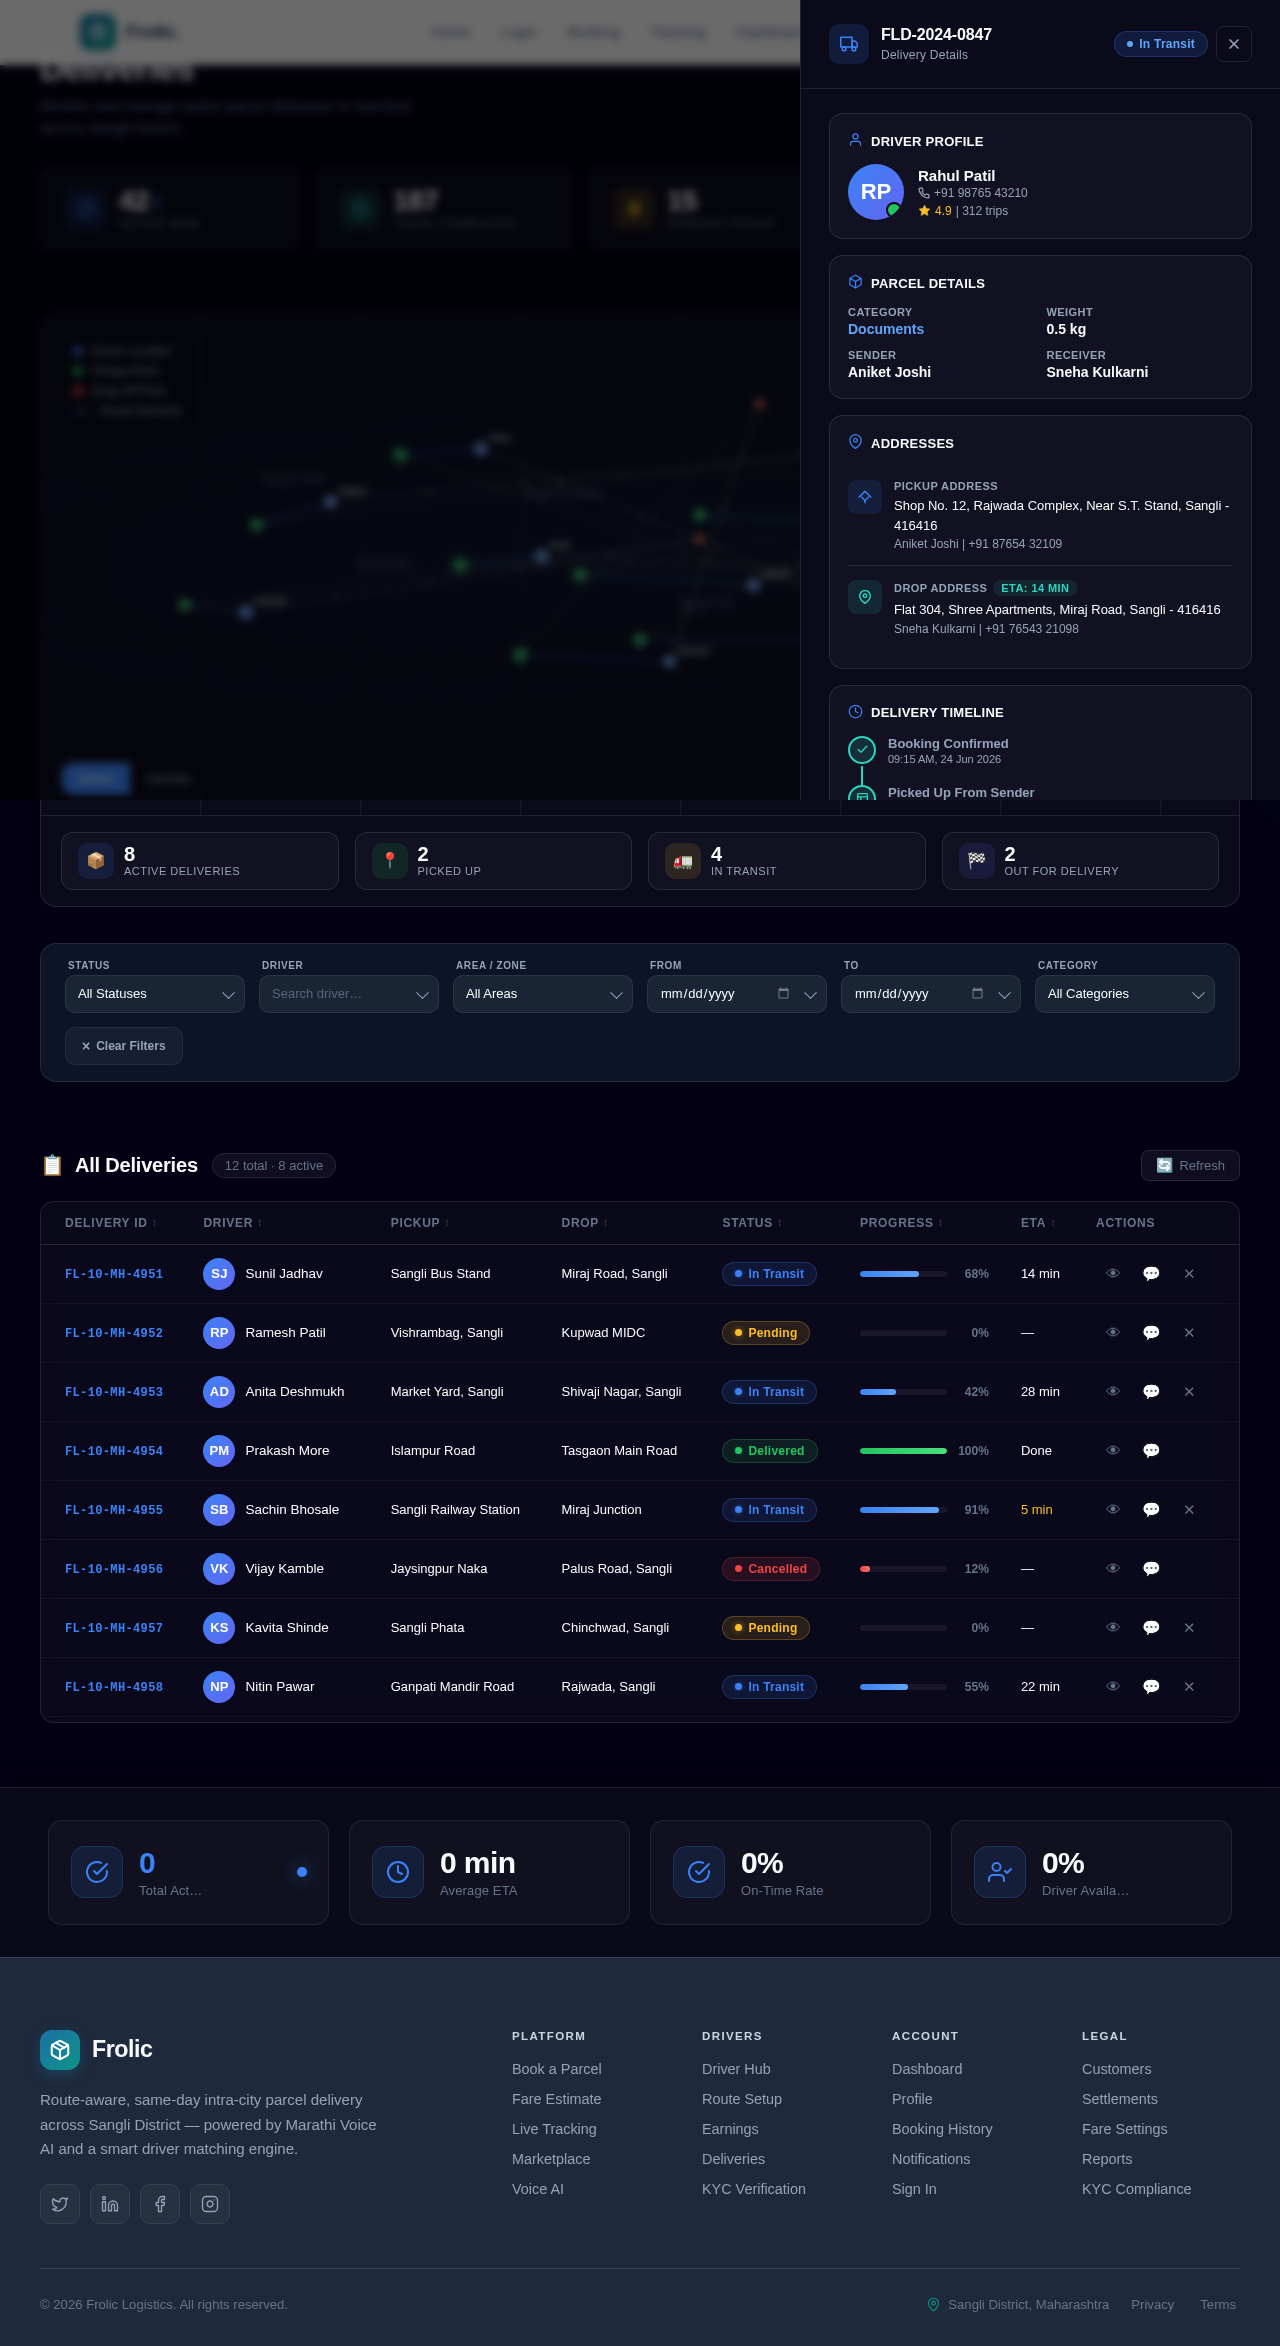Click the In Transit truck stat card

[787, 861]
